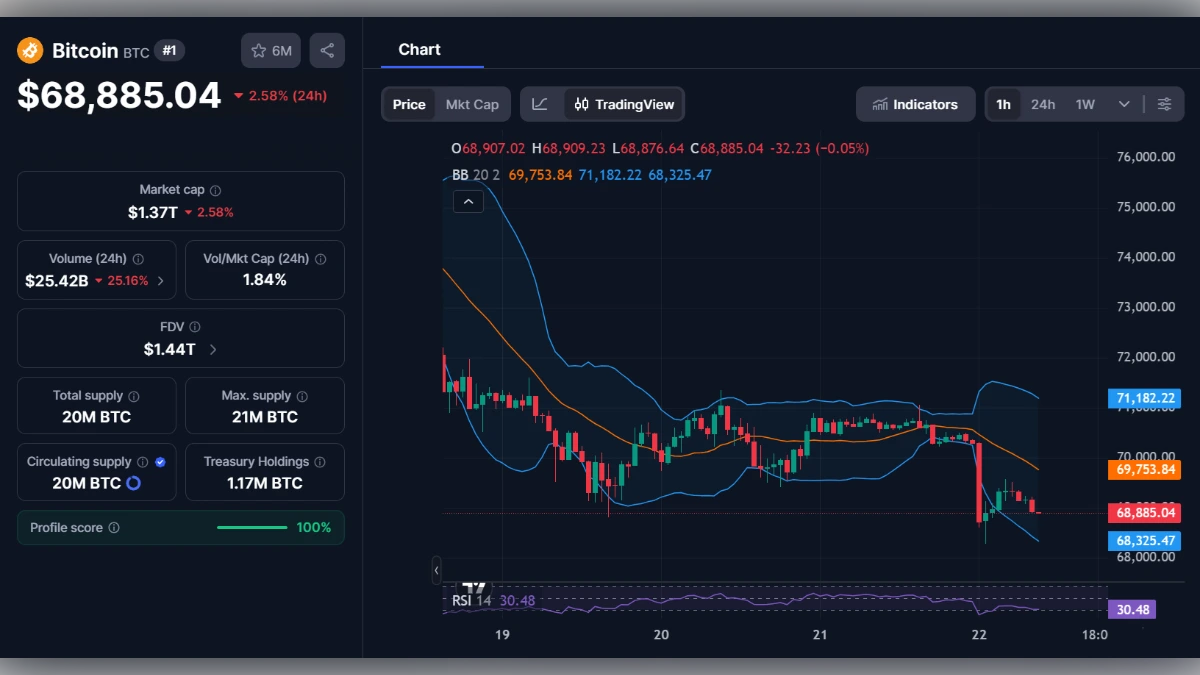Image resolution: width=1200 pixels, height=675 pixels.
Task: Open the share options icon
Action: [x=327, y=50]
